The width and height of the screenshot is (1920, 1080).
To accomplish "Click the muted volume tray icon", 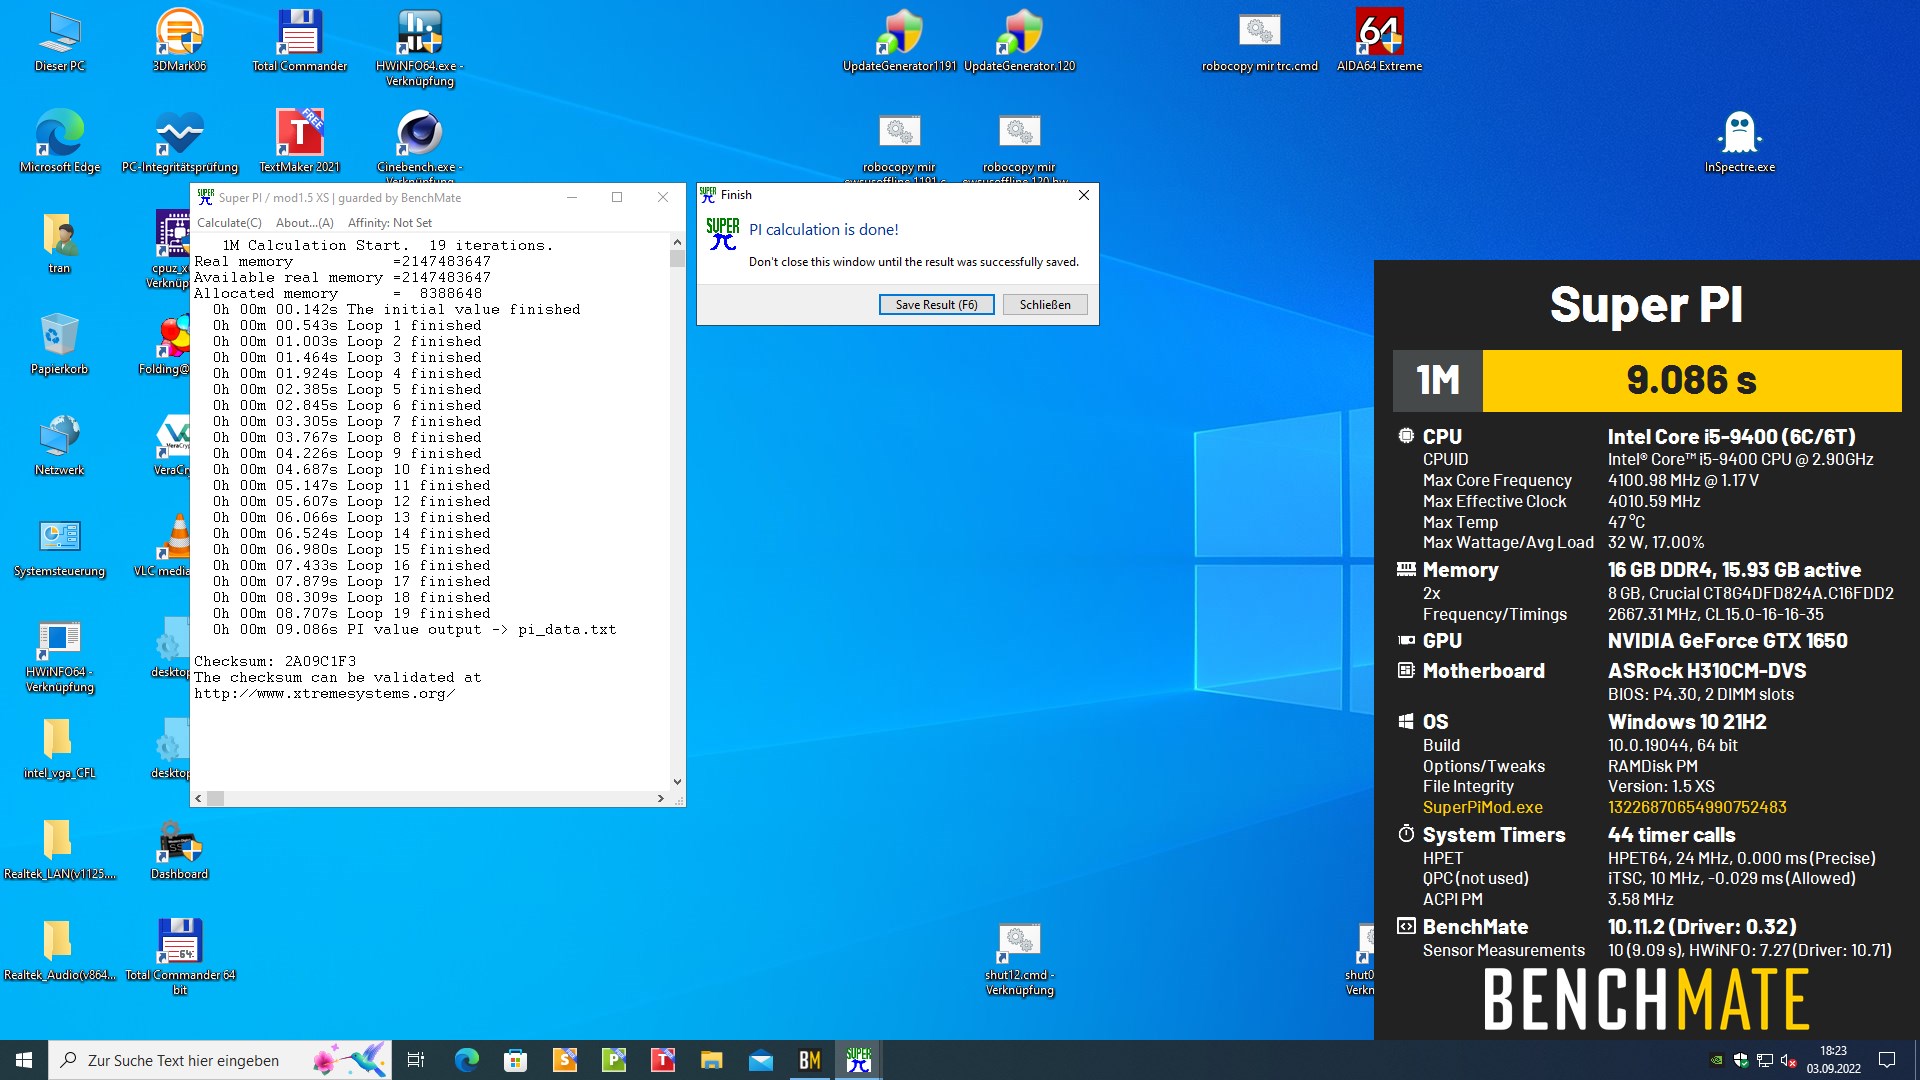I will pos(1789,1060).
